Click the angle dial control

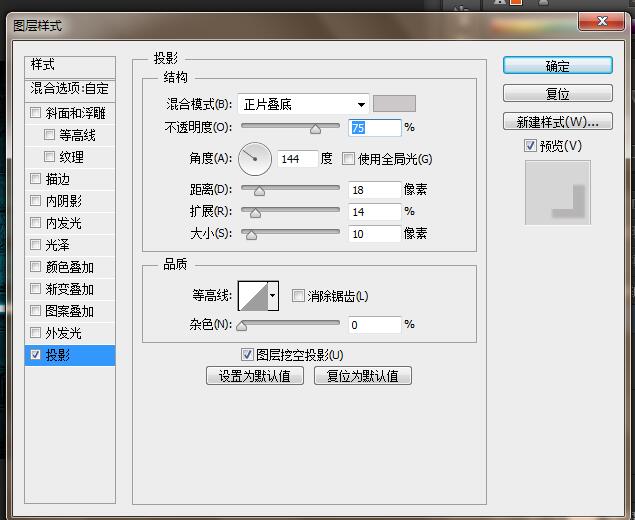pyautogui.click(x=255, y=159)
